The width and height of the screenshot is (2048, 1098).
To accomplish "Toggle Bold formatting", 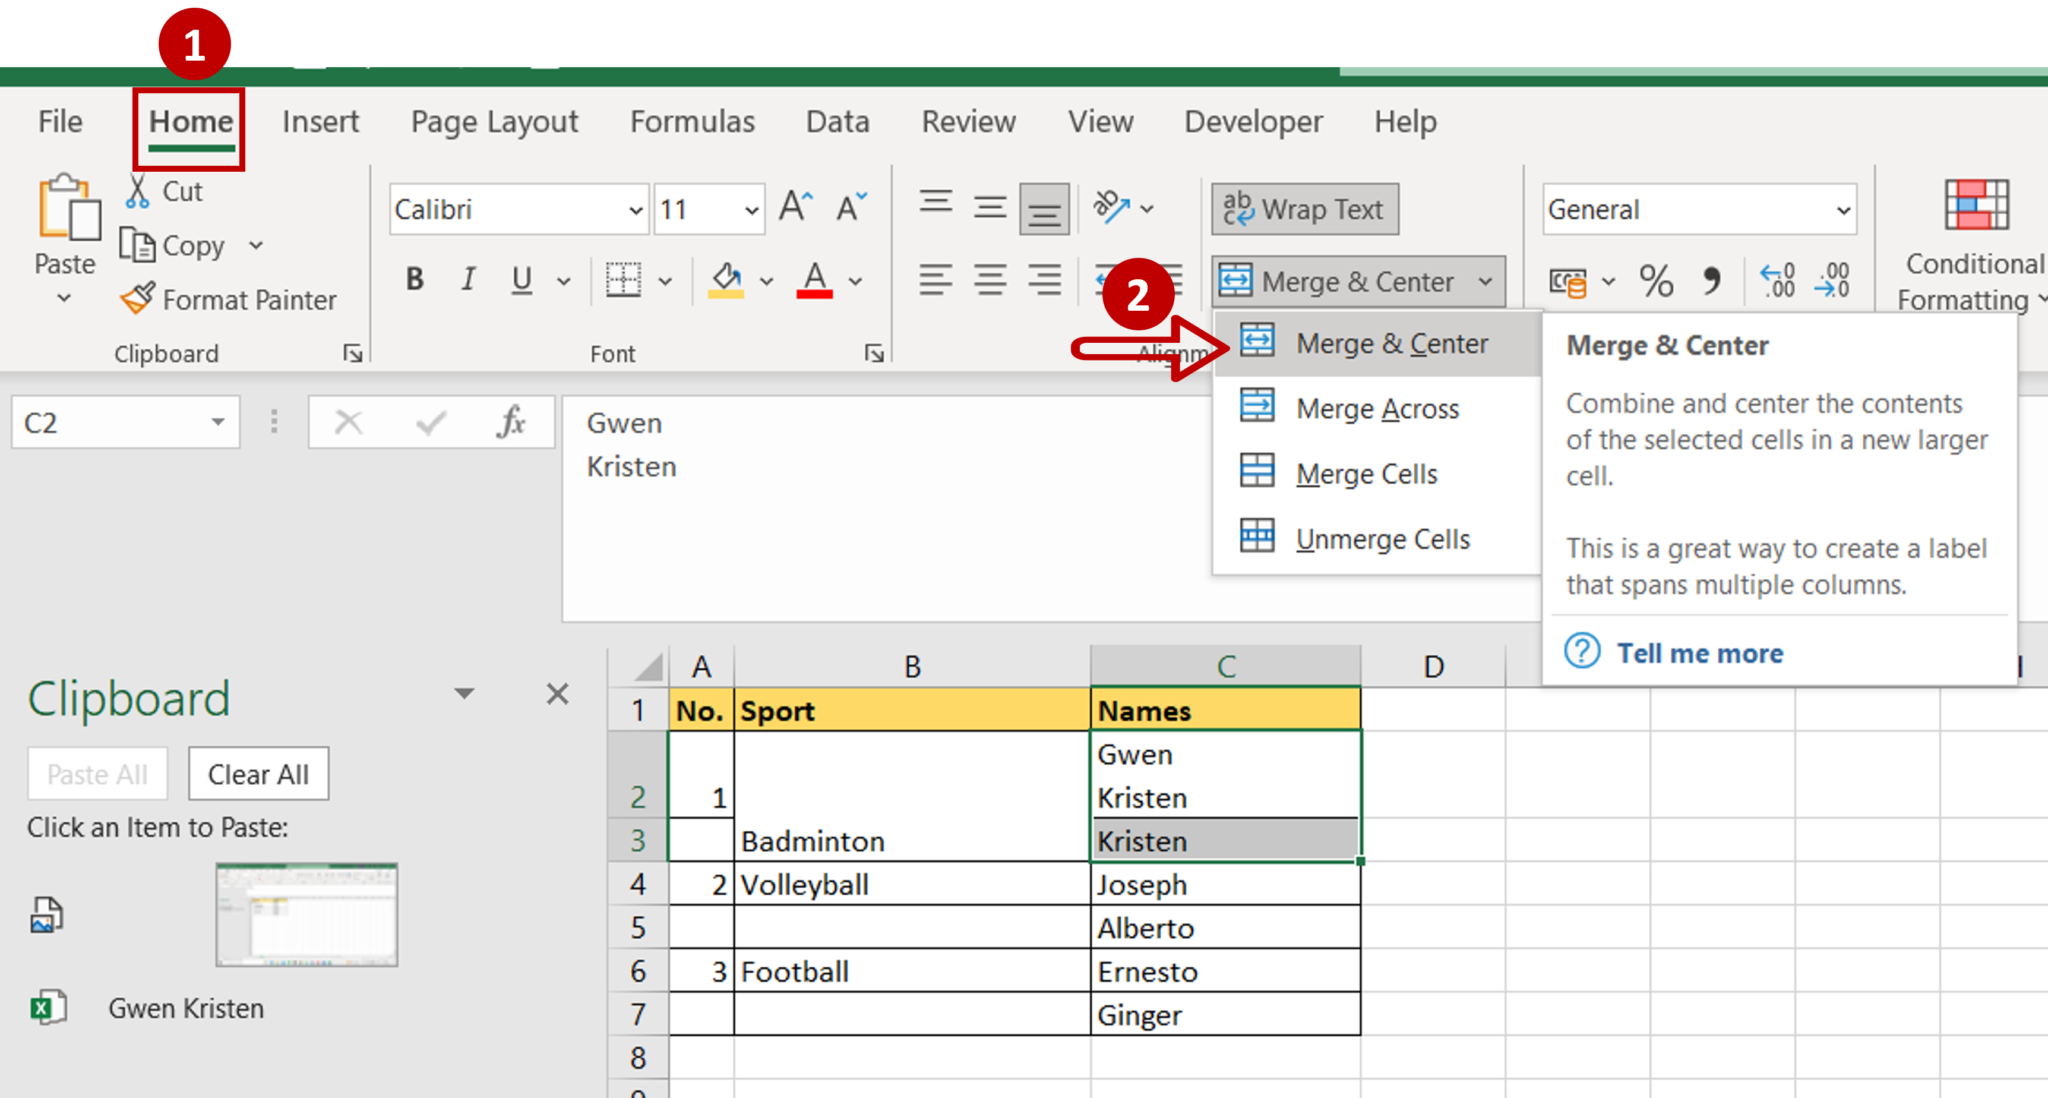I will click(414, 280).
